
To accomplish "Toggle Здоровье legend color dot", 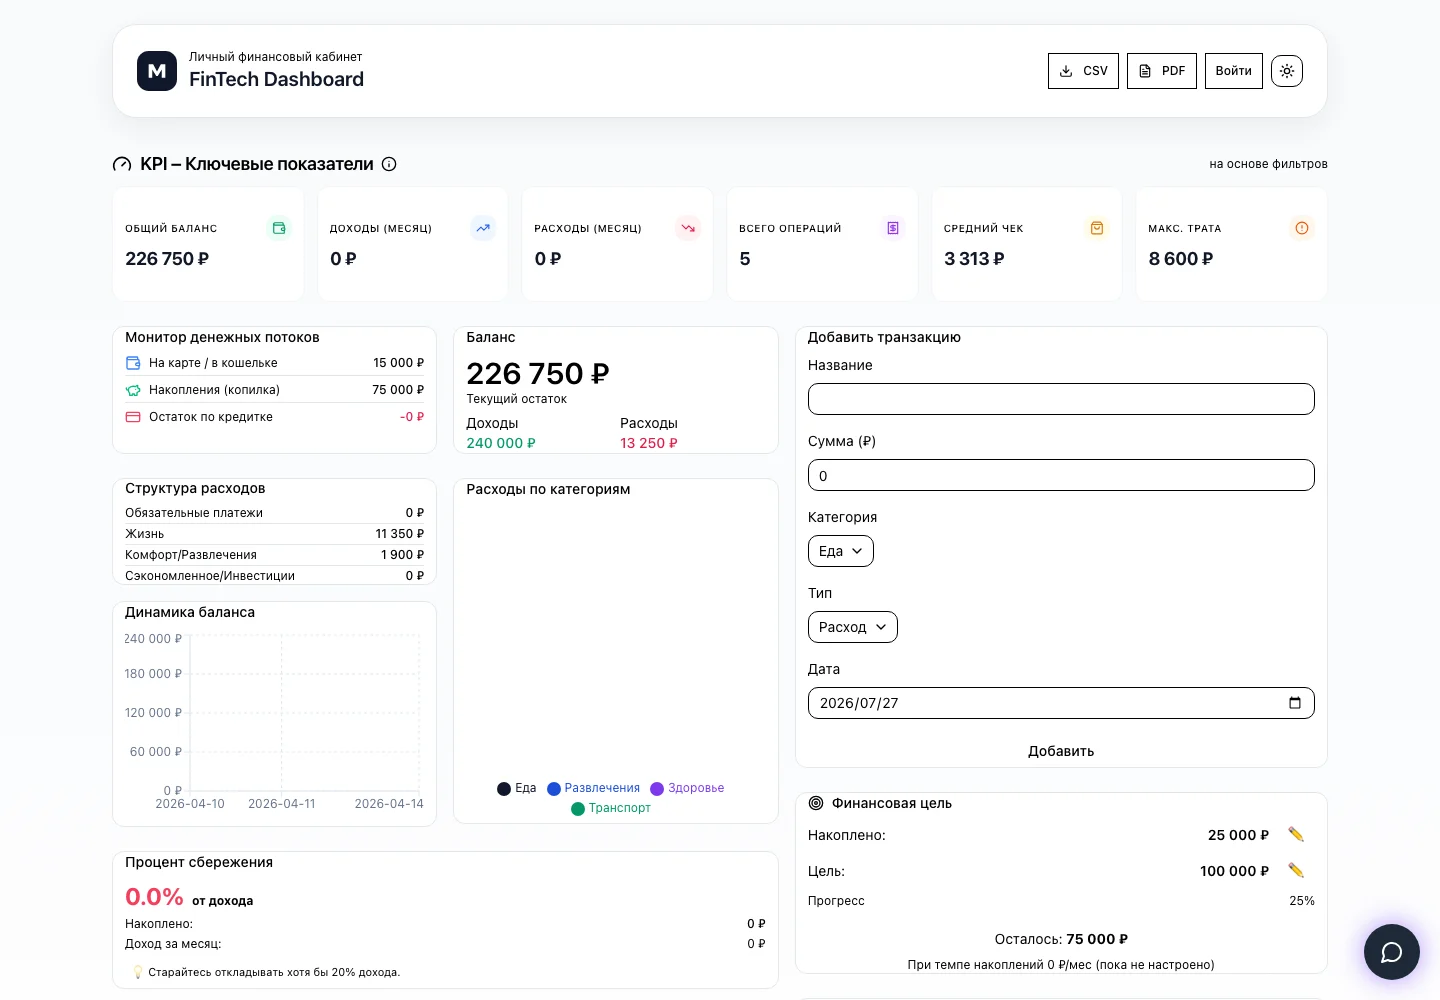I will coord(657,789).
